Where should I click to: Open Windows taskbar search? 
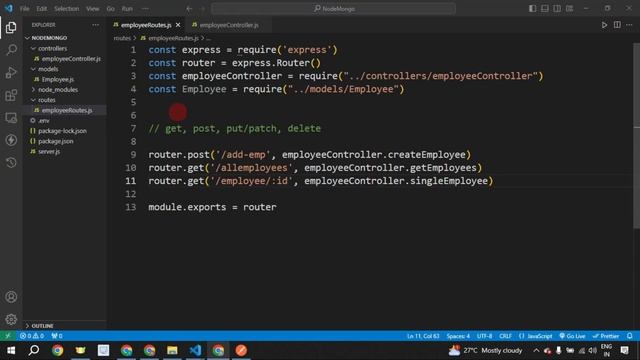(x=34, y=350)
